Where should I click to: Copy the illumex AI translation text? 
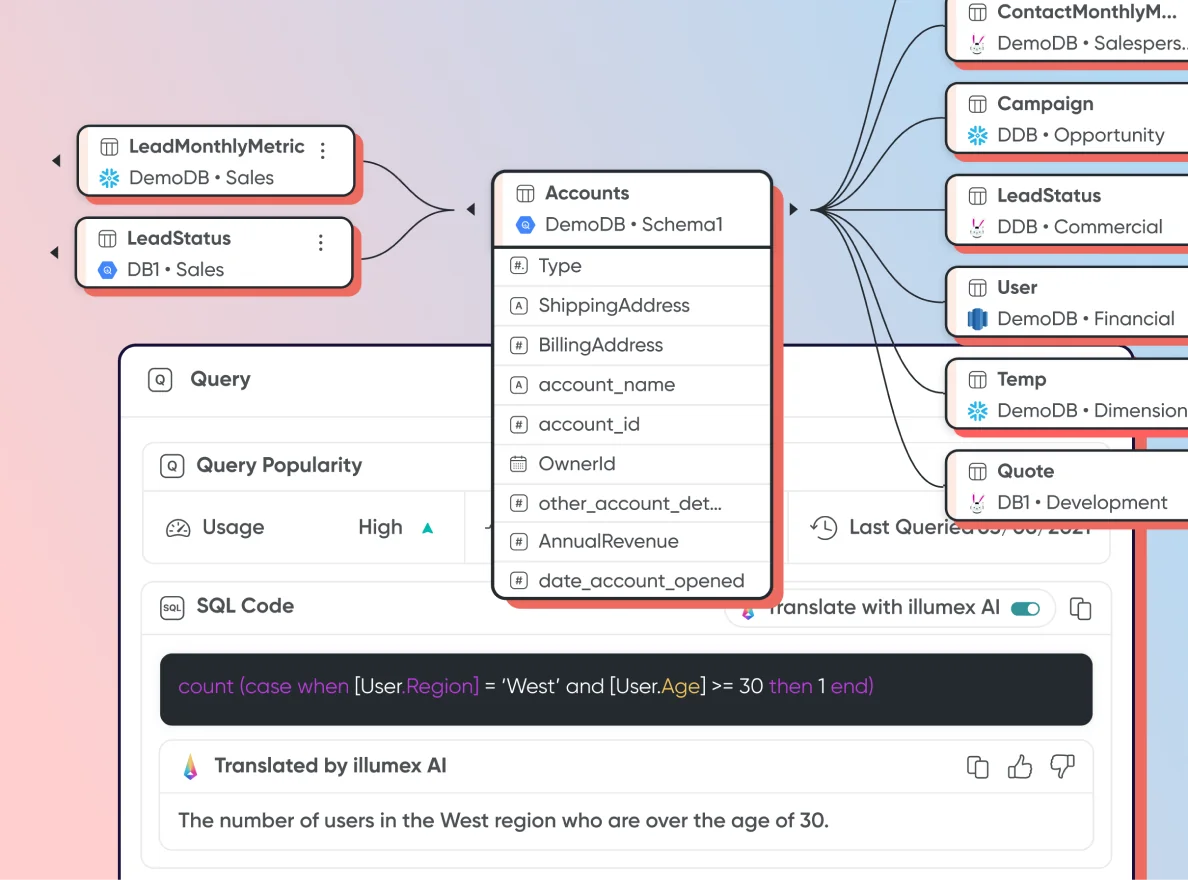(x=977, y=767)
